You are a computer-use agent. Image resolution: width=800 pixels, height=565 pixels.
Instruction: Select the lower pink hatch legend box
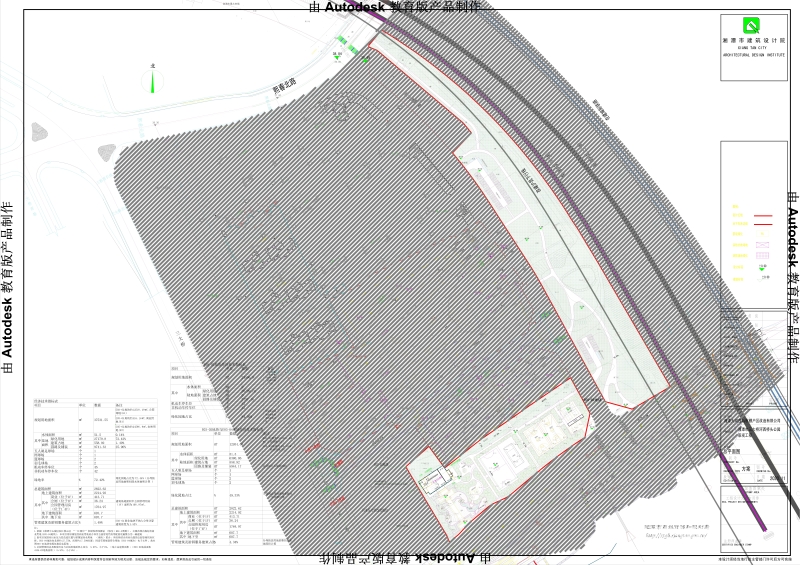(764, 255)
